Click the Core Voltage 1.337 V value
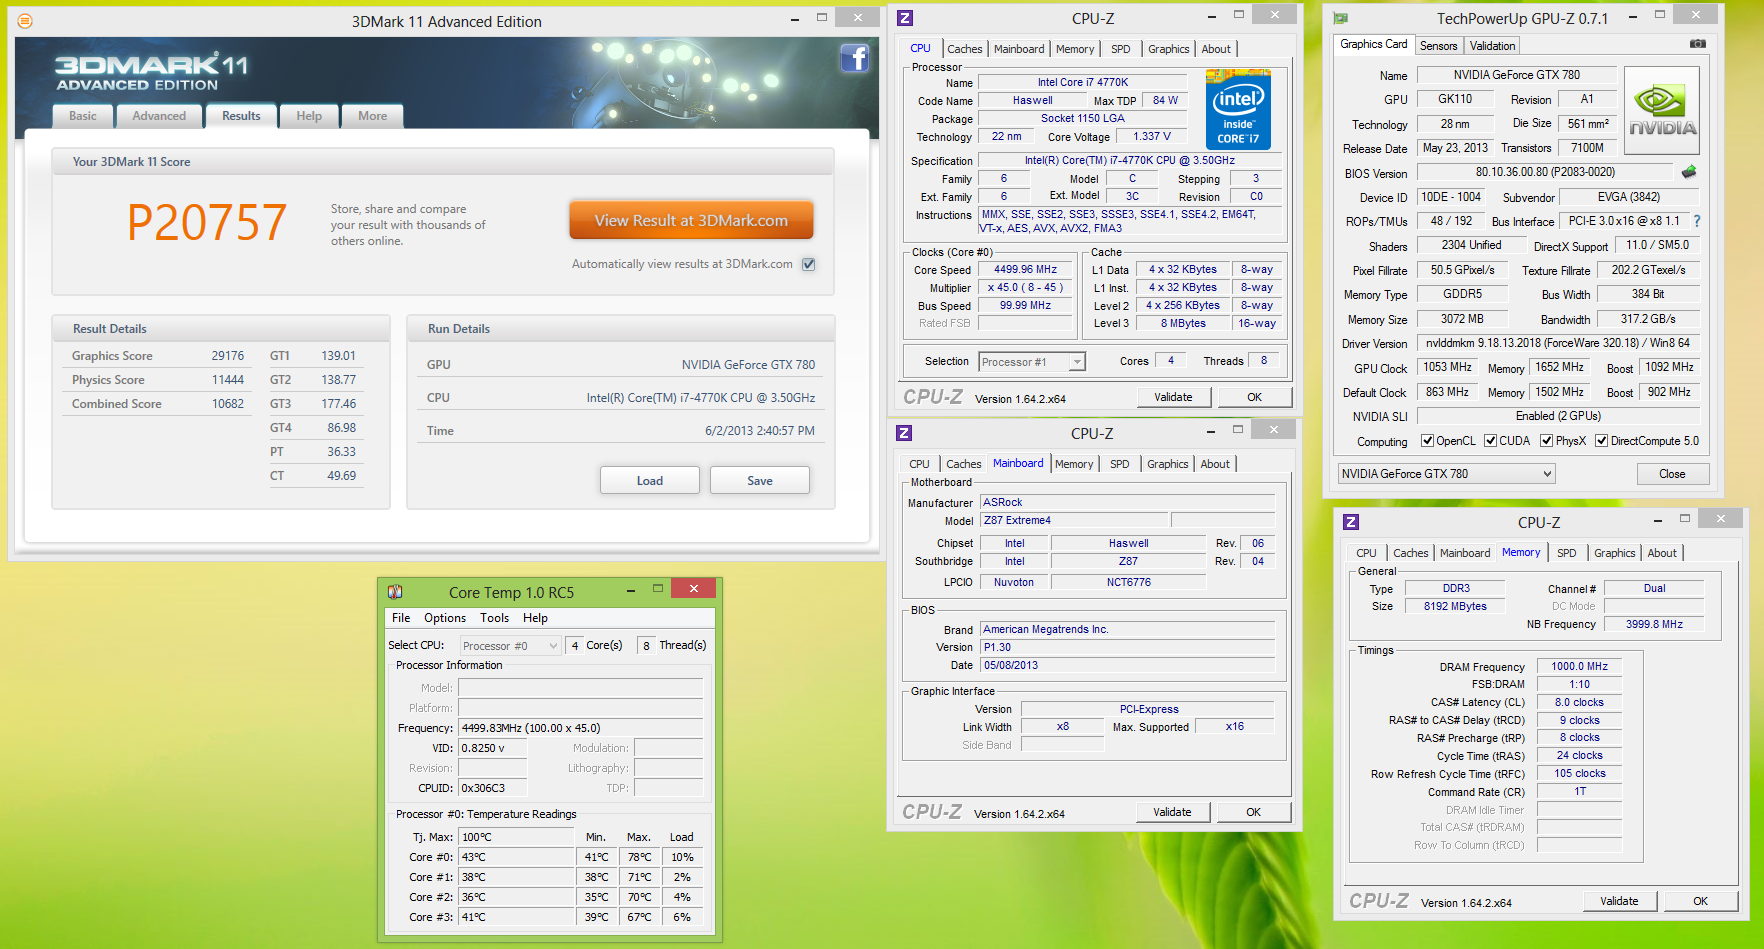The width and height of the screenshot is (1764, 949). (x=1151, y=137)
